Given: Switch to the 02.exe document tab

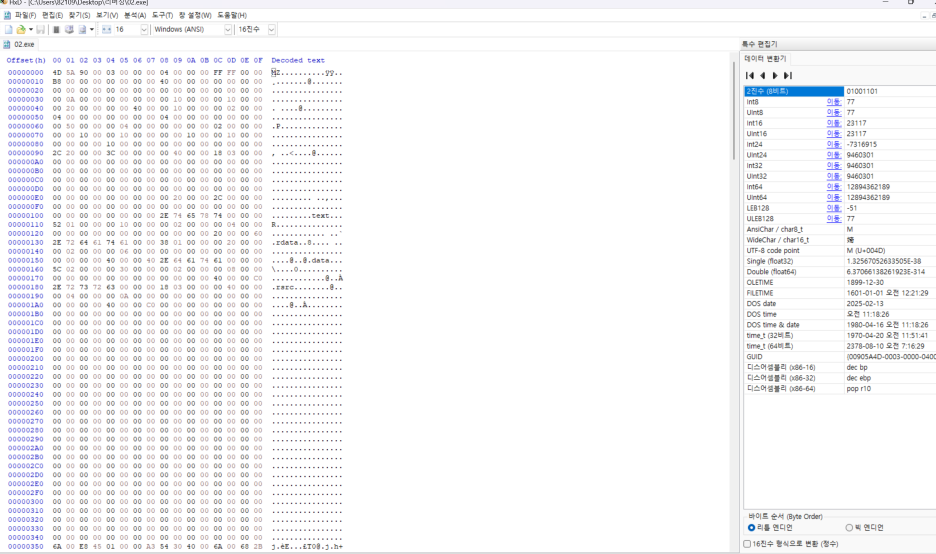Looking at the screenshot, I should click(20, 44).
